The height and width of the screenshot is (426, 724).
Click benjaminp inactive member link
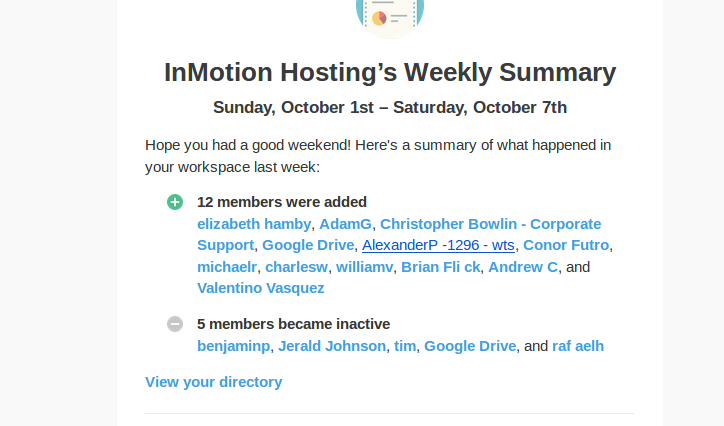pyautogui.click(x=233, y=346)
